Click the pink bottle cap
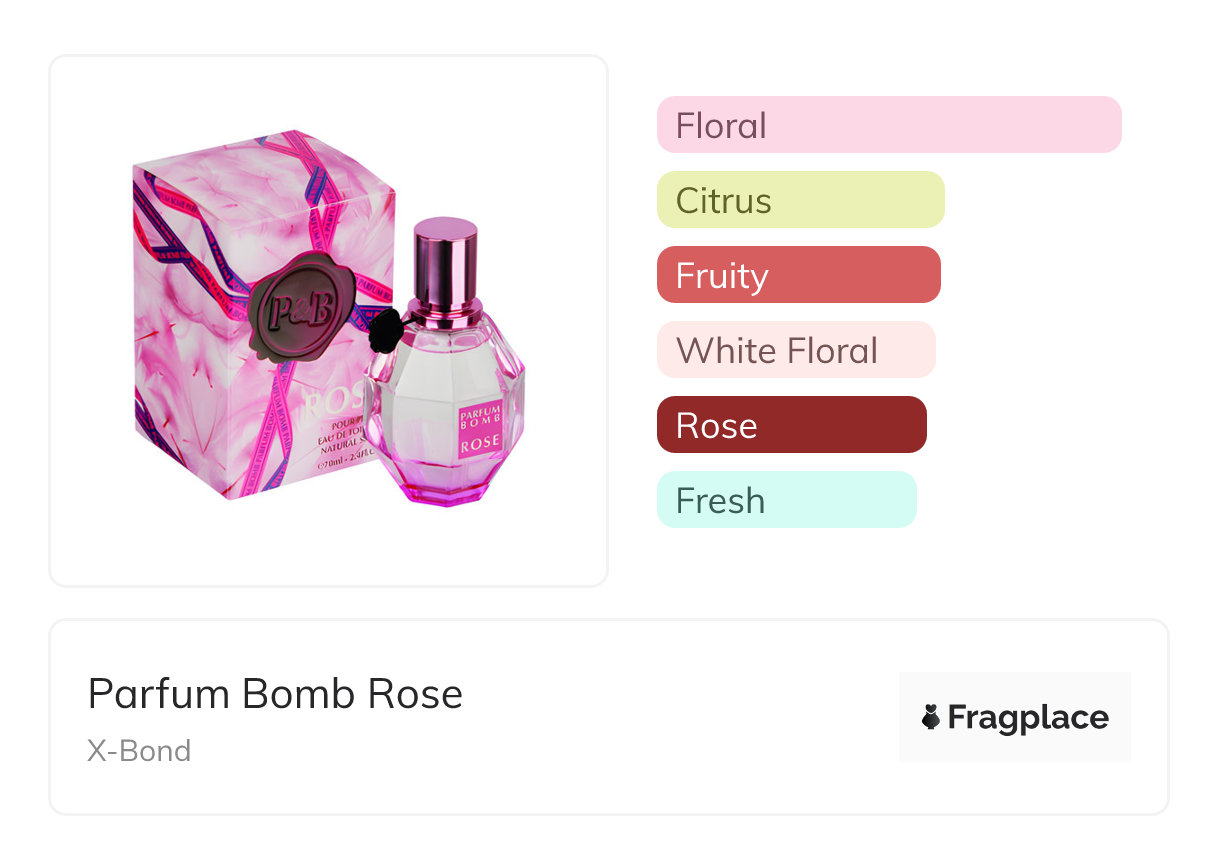 coord(445,256)
